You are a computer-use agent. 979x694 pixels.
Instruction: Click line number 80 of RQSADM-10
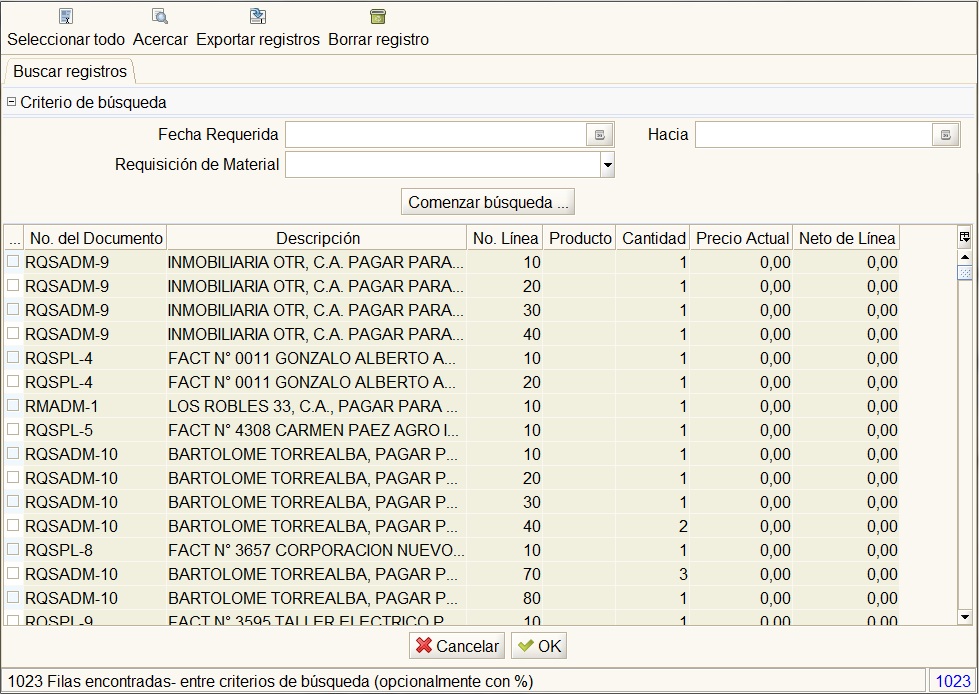505,598
